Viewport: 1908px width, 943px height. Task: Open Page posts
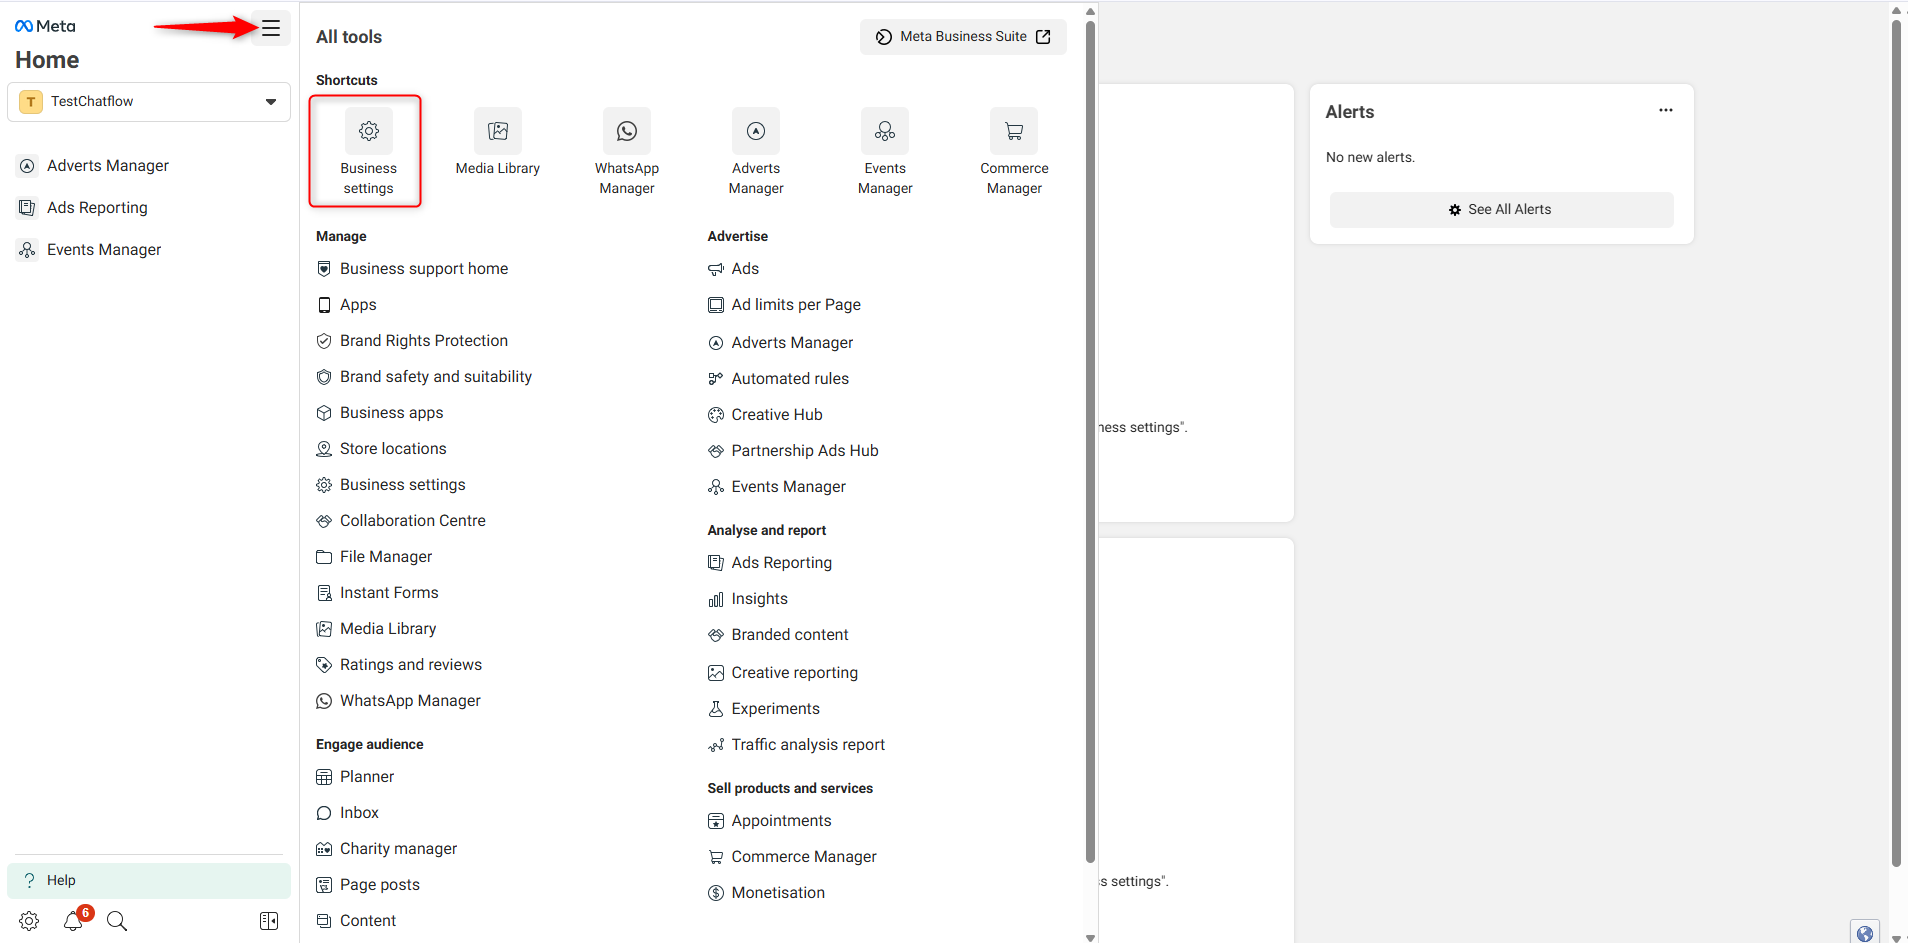(368, 885)
